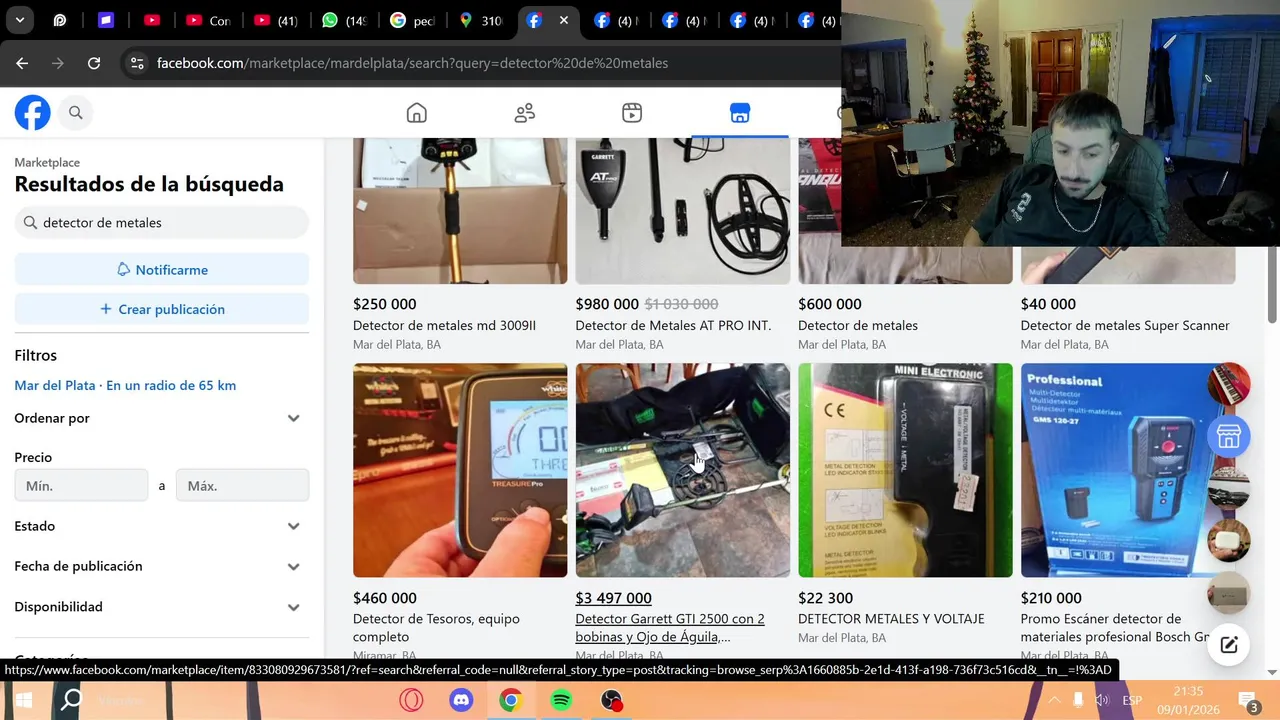This screenshot has width=1280, height=720.
Task: Open Discord from the taskbar
Action: 461,700
